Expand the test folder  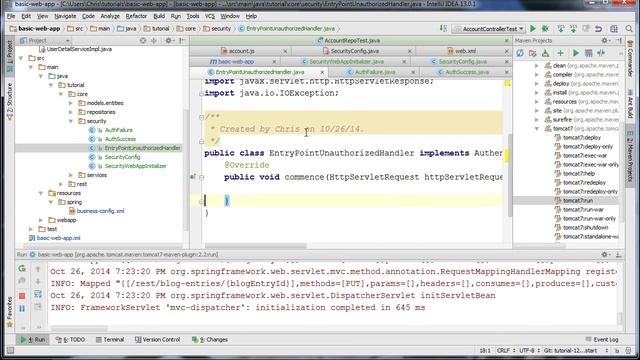click(31, 229)
